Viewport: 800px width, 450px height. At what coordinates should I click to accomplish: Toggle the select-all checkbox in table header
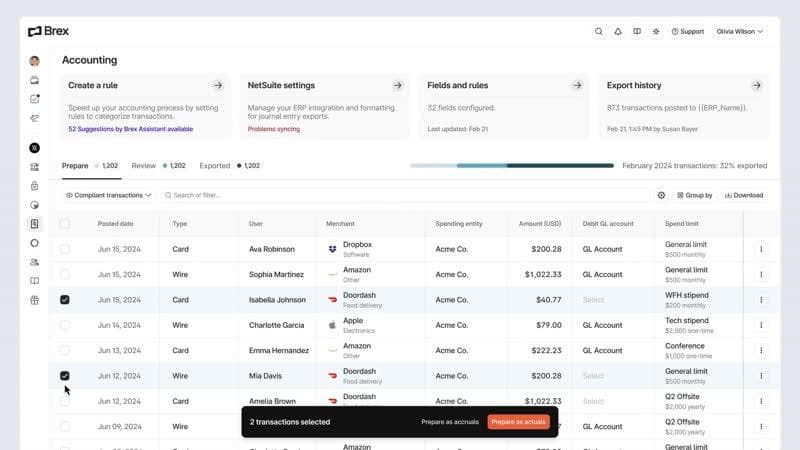coord(65,224)
